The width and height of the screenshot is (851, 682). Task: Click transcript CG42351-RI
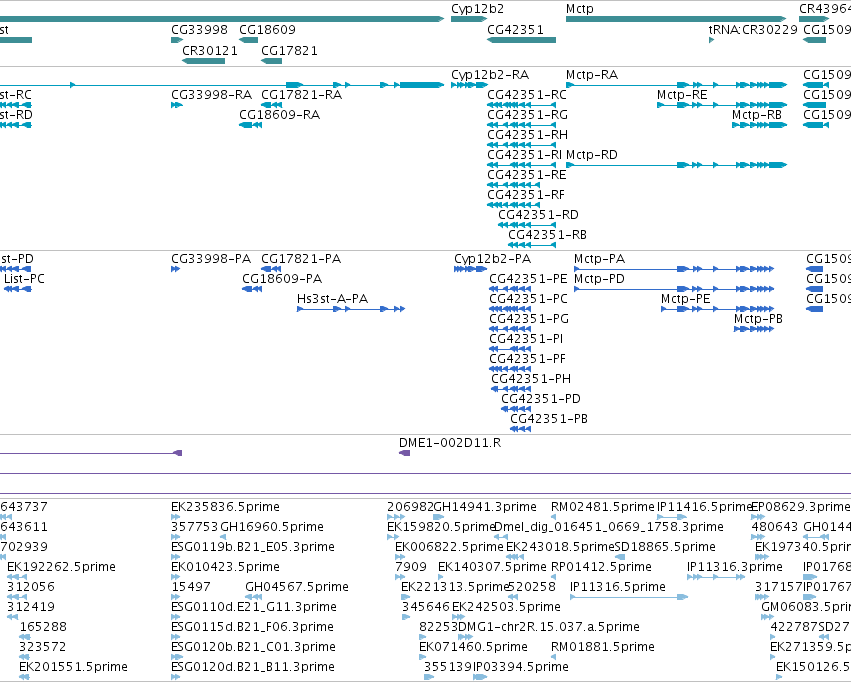522,165
